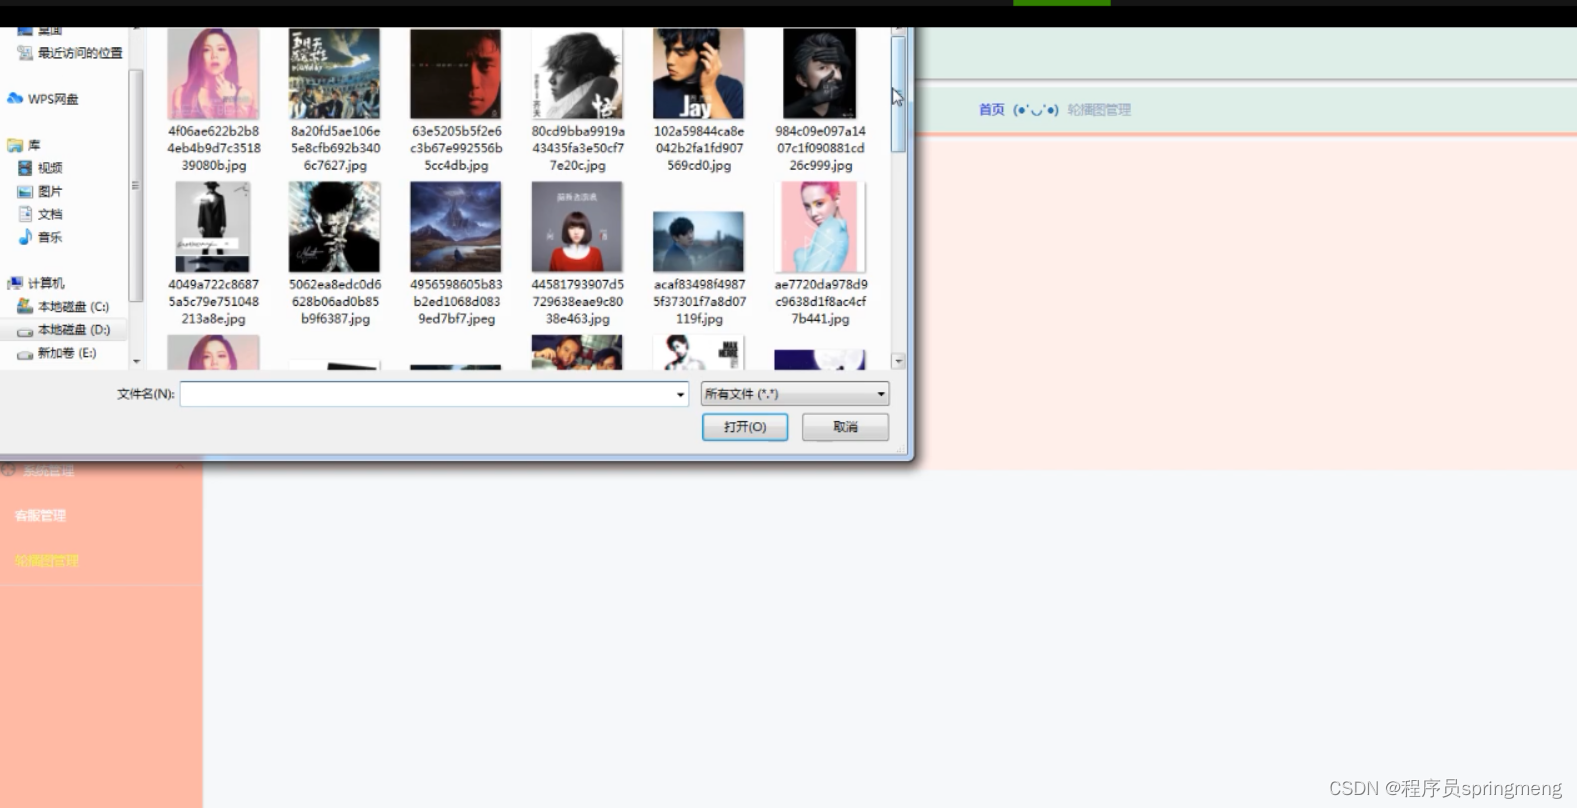Image resolution: width=1577 pixels, height=808 pixels.
Task: Select the WPS网盘 cloud icon
Action: click(x=15, y=99)
